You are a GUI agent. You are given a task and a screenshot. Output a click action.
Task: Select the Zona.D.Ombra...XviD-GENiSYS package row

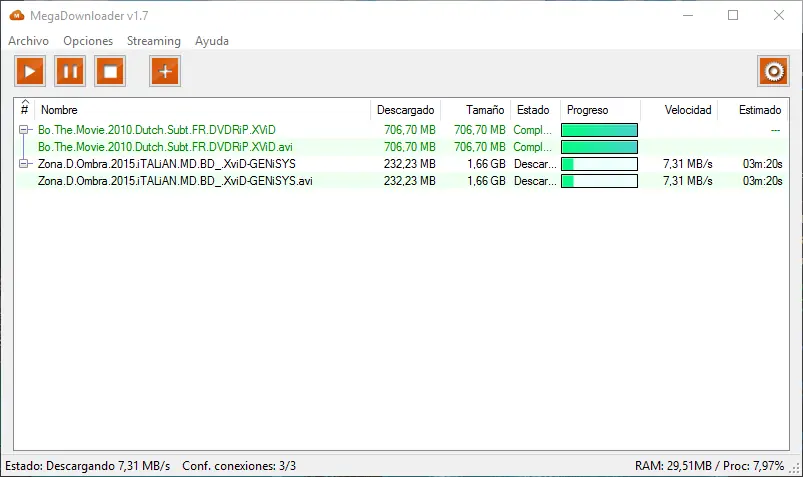click(402, 164)
